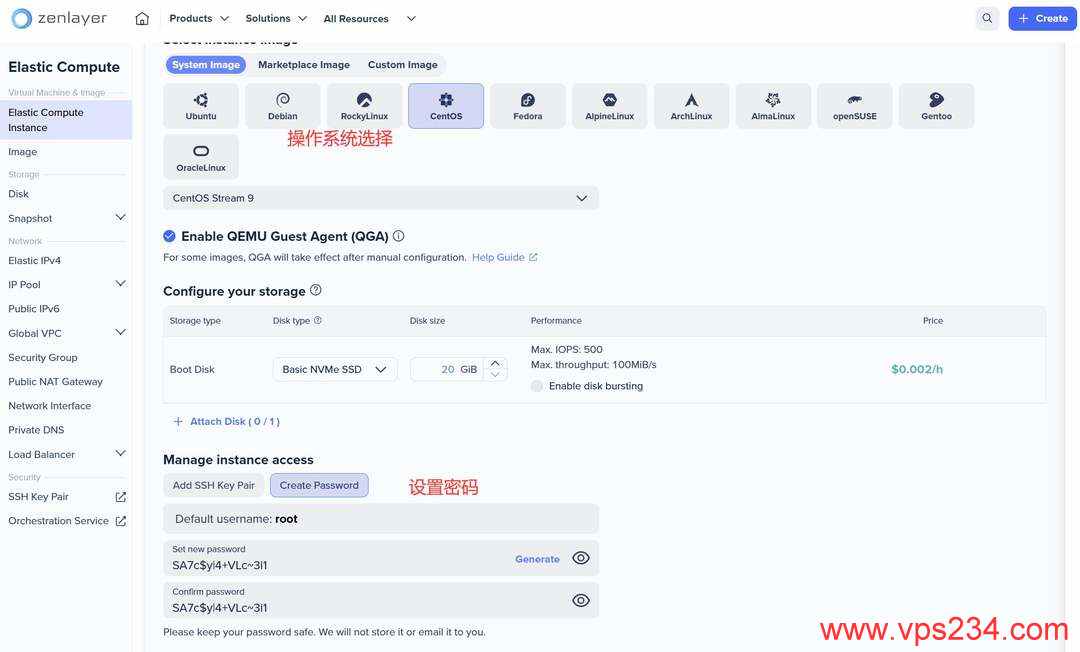Switch to the Marketplace Image tab
The width and height of the screenshot is (1080, 652).
tap(303, 64)
